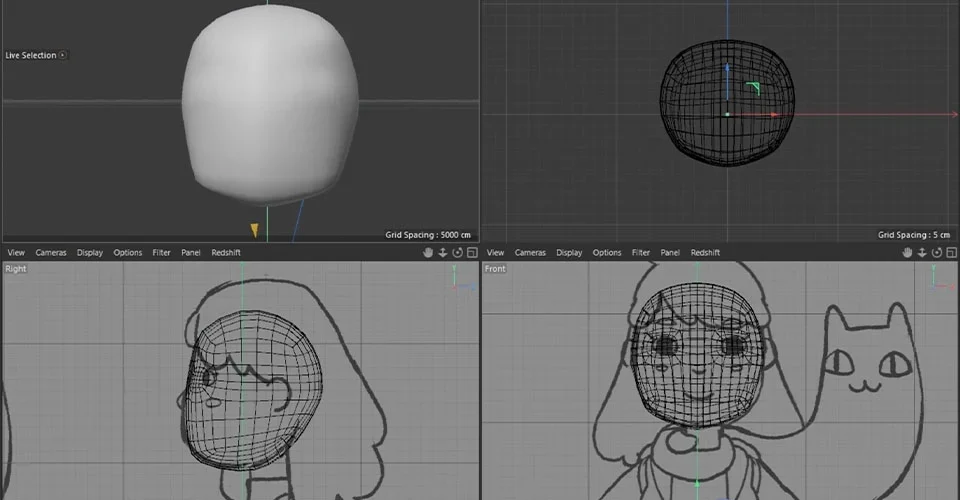Click the red X axis arrow handle
960x500 pixels.
point(774,114)
